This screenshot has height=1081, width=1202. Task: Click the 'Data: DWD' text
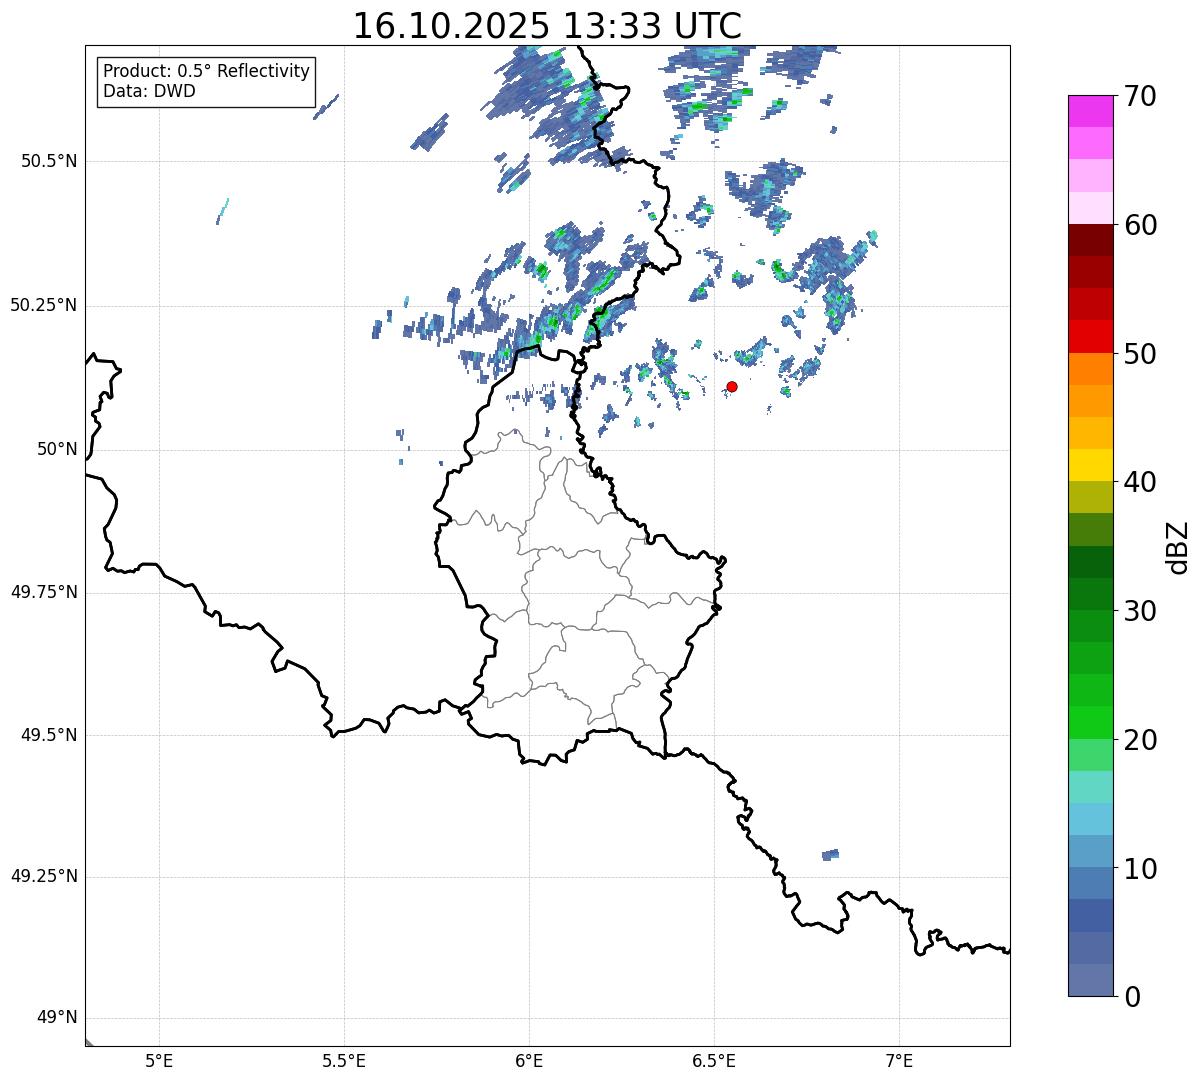(149, 91)
